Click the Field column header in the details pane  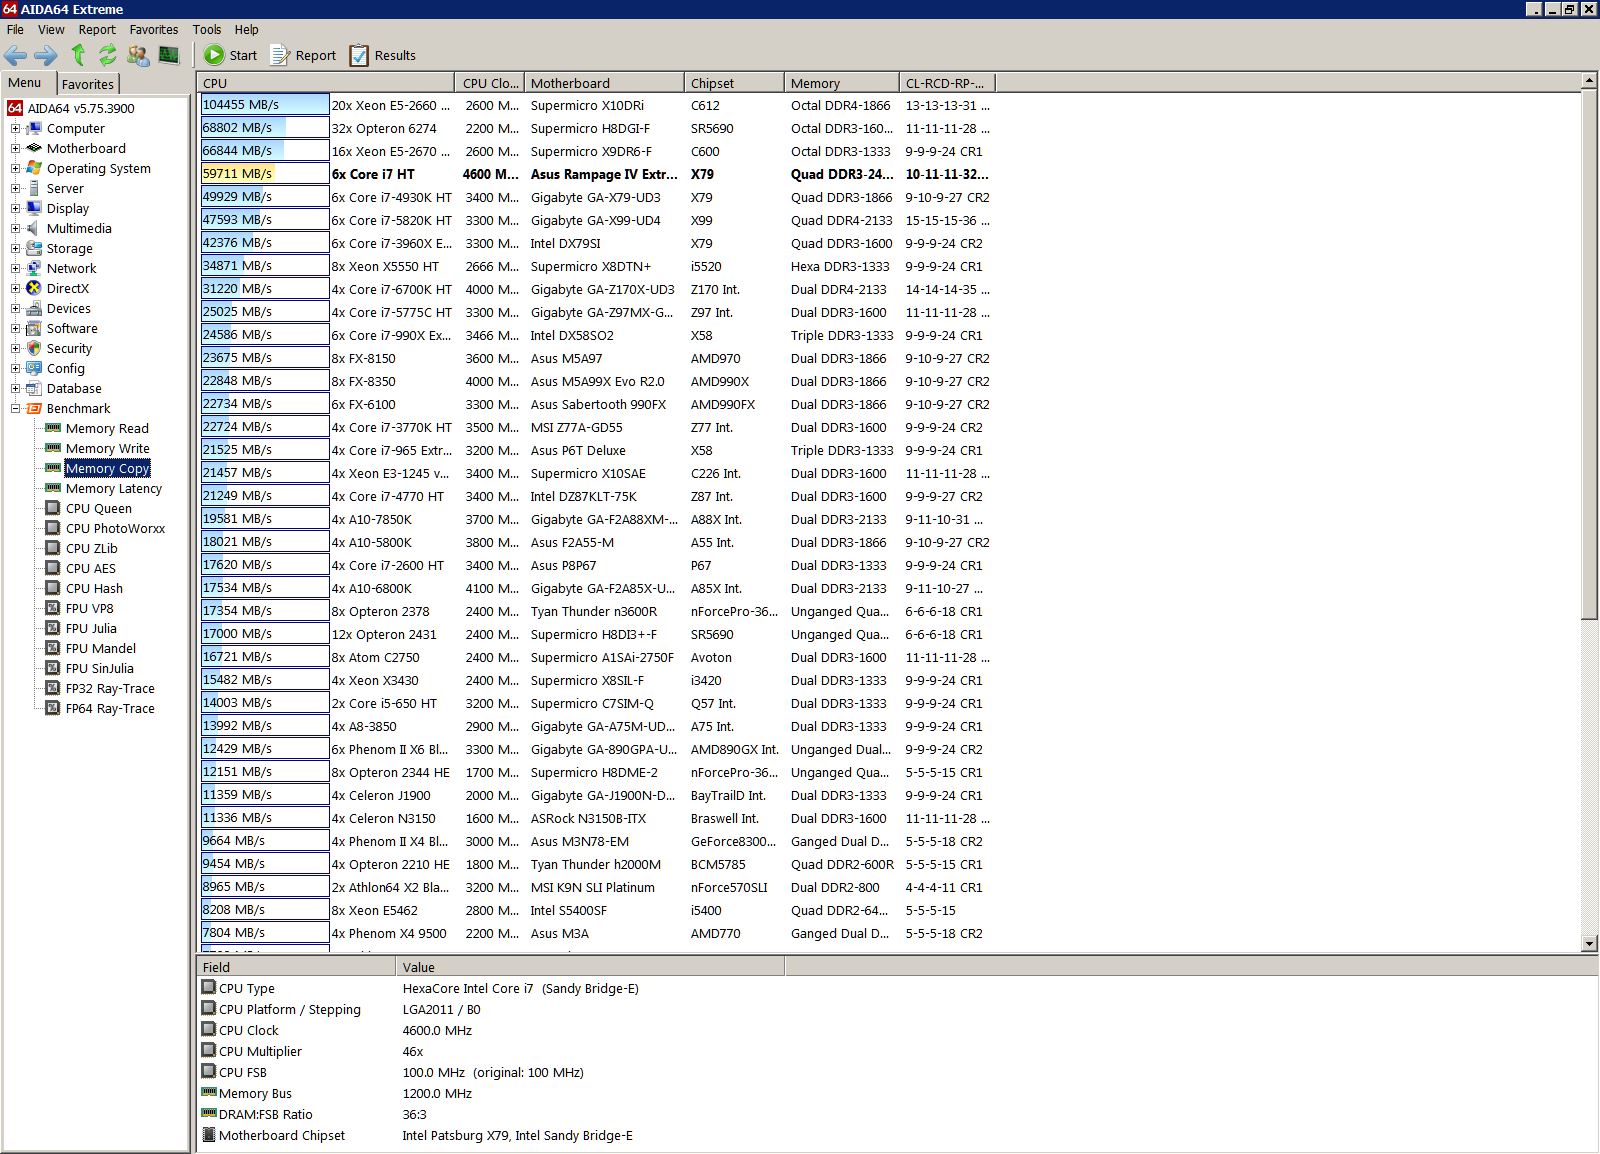click(x=296, y=967)
